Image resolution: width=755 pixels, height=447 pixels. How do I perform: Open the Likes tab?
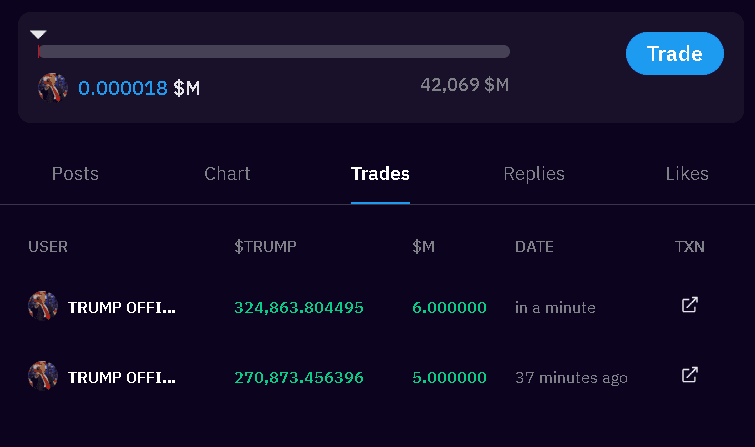click(x=687, y=174)
